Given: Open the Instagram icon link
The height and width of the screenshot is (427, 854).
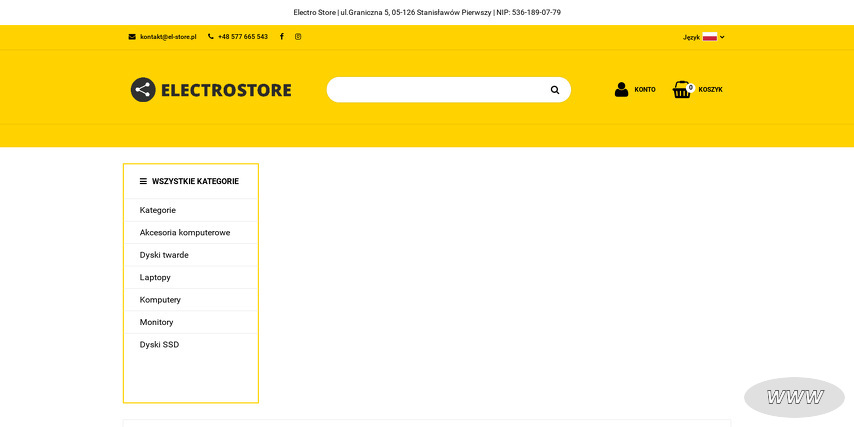Looking at the screenshot, I should click(x=298, y=37).
